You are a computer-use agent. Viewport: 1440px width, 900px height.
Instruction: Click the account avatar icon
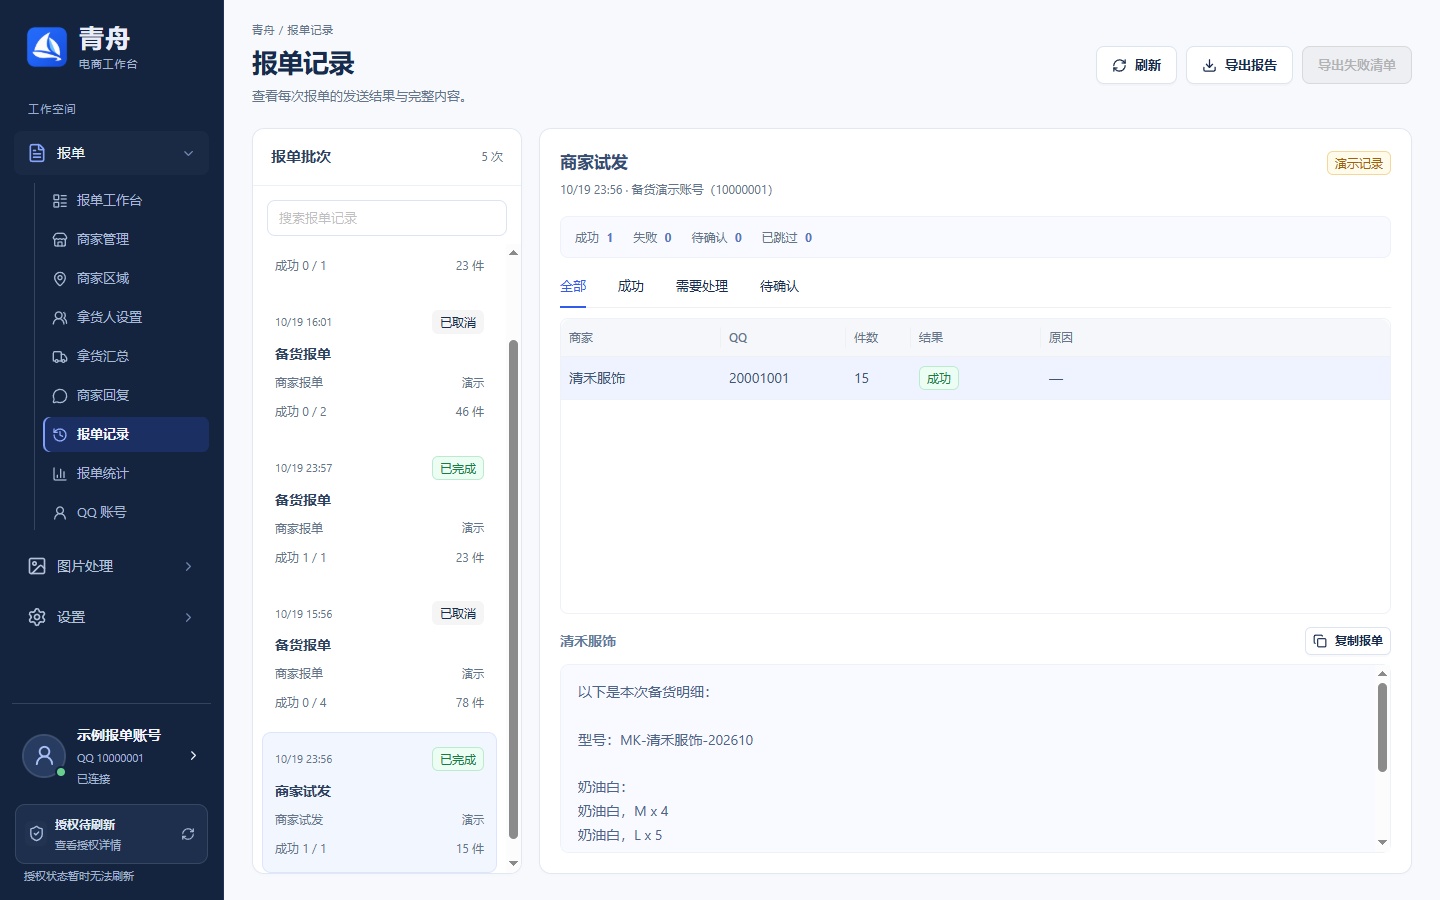pyautogui.click(x=44, y=756)
